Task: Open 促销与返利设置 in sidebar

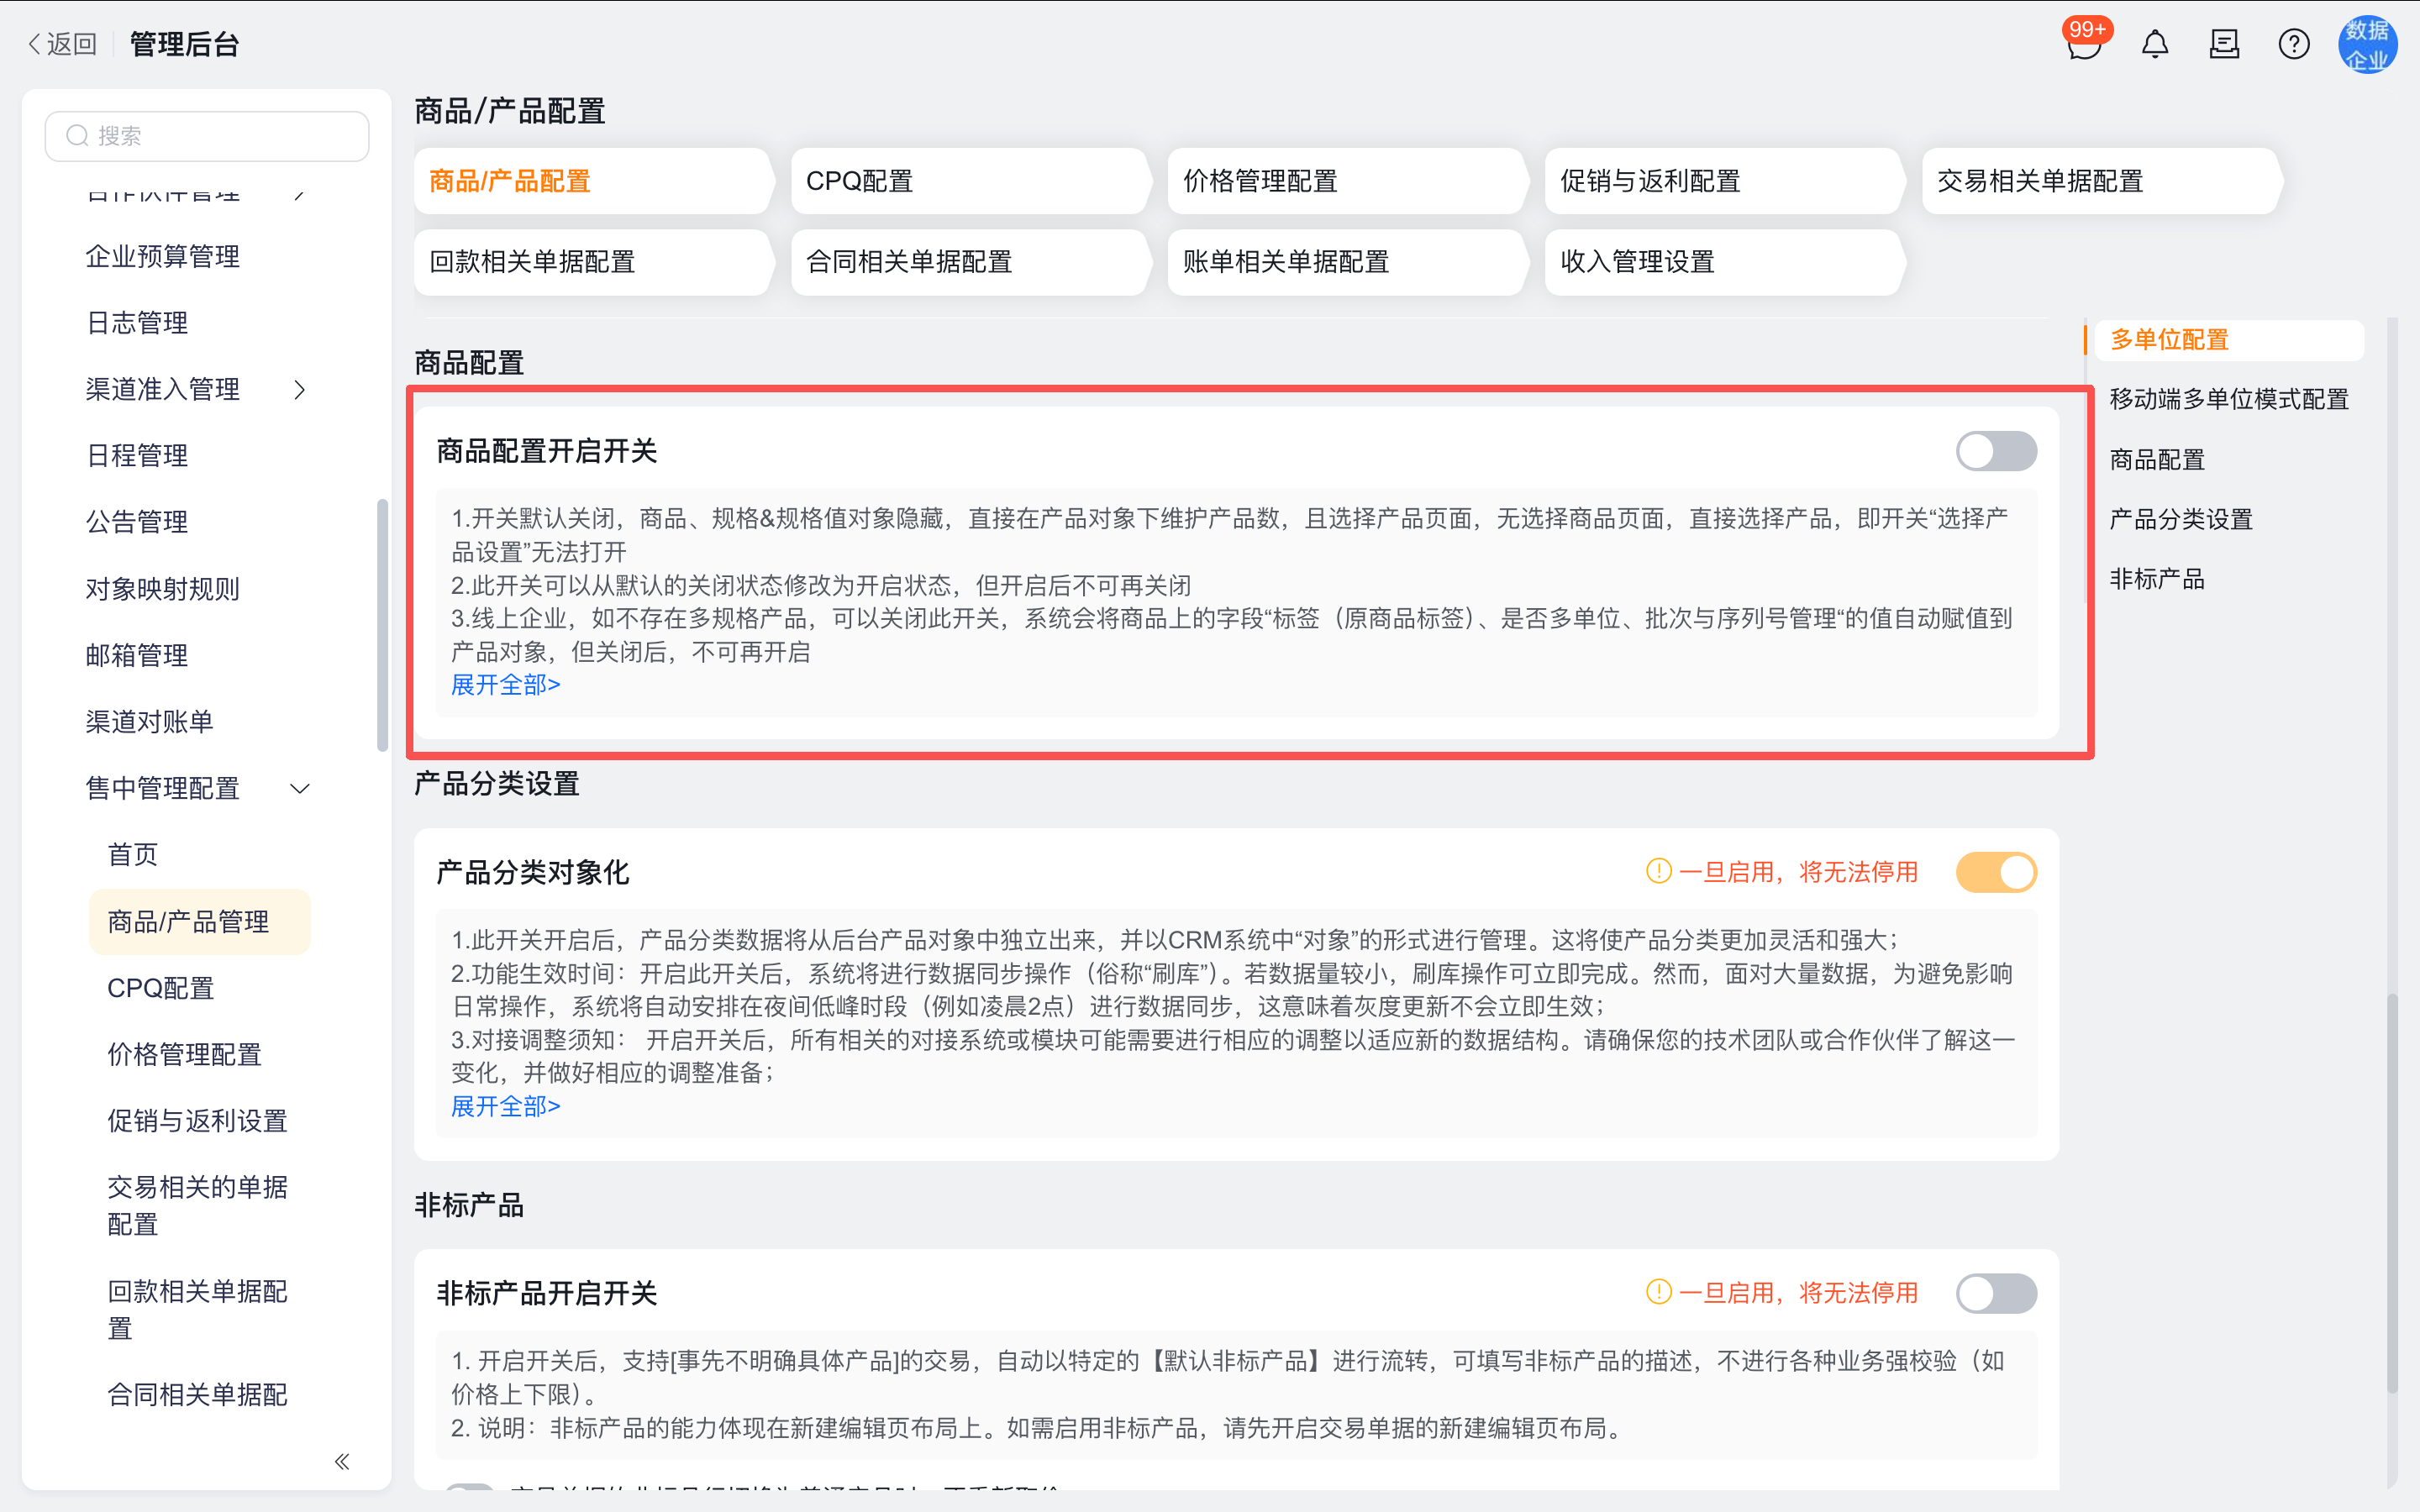Action: pyautogui.click(x=197, y=1121)
